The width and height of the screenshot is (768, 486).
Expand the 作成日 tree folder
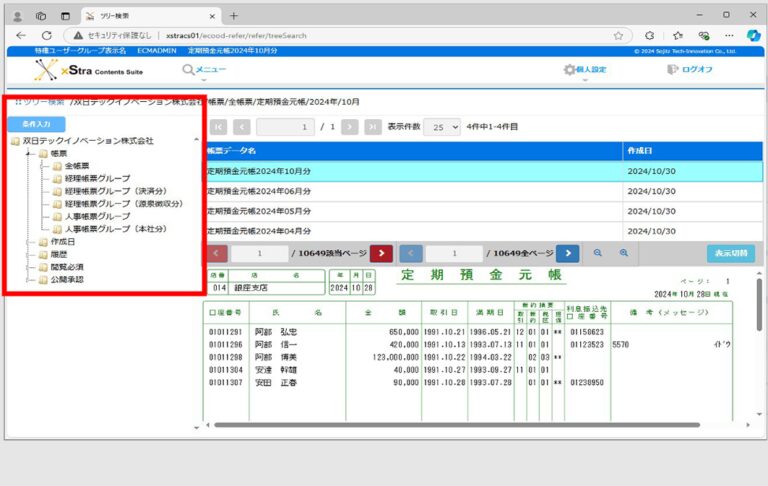click(x=29, y=242)
